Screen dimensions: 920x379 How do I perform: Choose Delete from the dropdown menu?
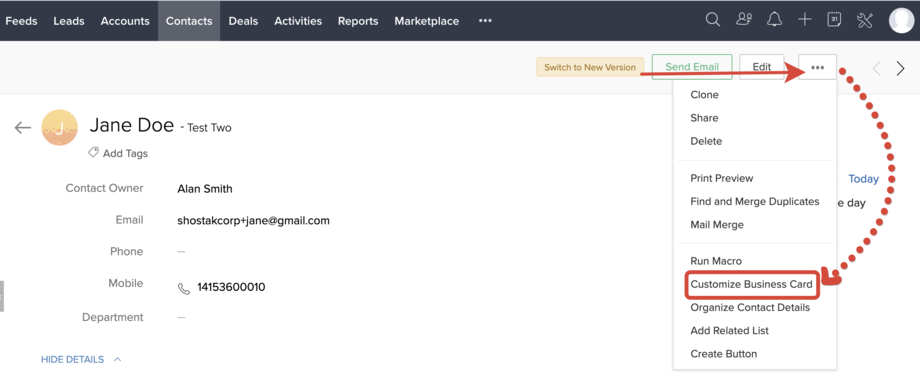[706, 141]
